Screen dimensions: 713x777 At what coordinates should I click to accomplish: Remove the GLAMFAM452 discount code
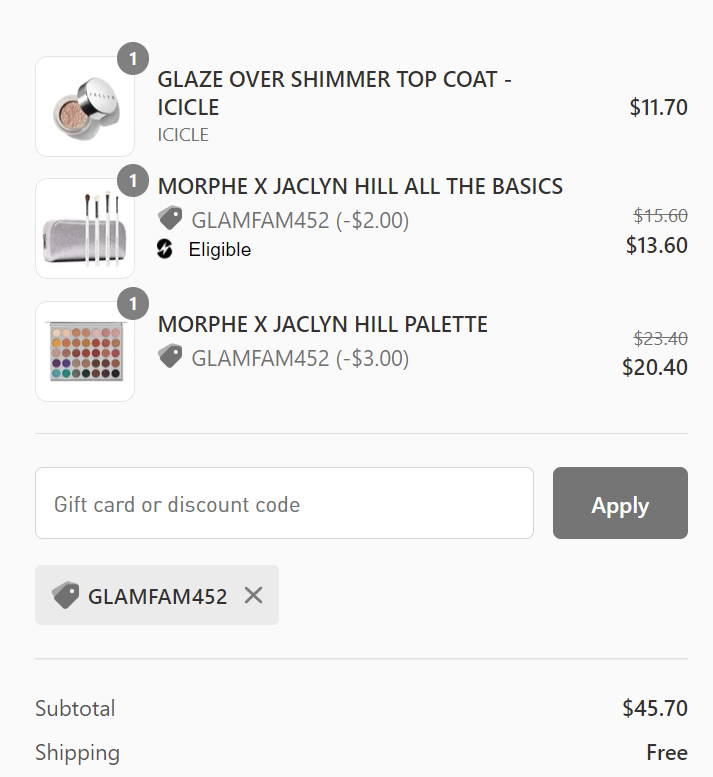(253, 596)
